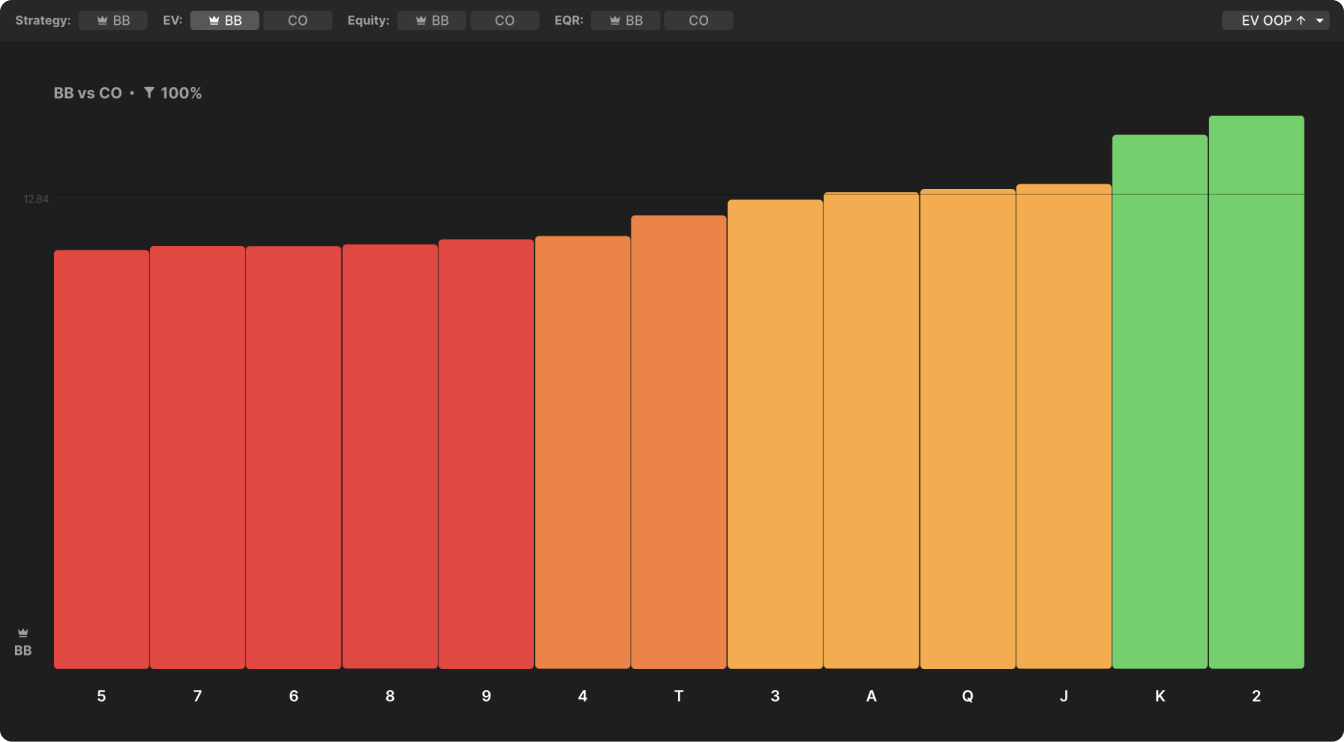Enable EQR for CO
Image resolution: width=1344 pixels, height=742 pixels.
tap(698, 20)
